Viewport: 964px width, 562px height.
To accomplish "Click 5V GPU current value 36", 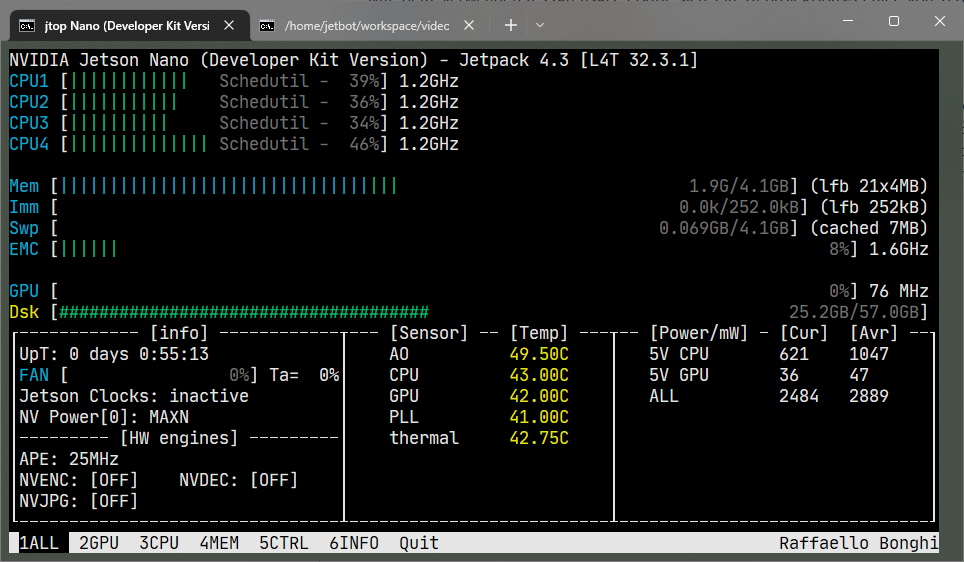I will 789,375.
